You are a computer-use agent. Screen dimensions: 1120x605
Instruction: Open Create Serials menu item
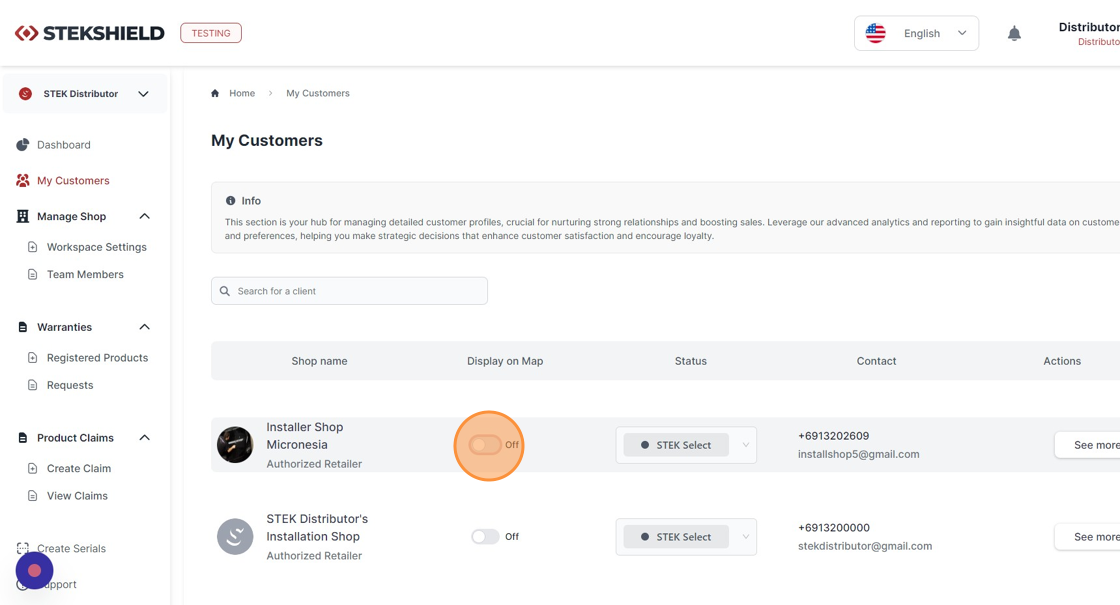71,549
